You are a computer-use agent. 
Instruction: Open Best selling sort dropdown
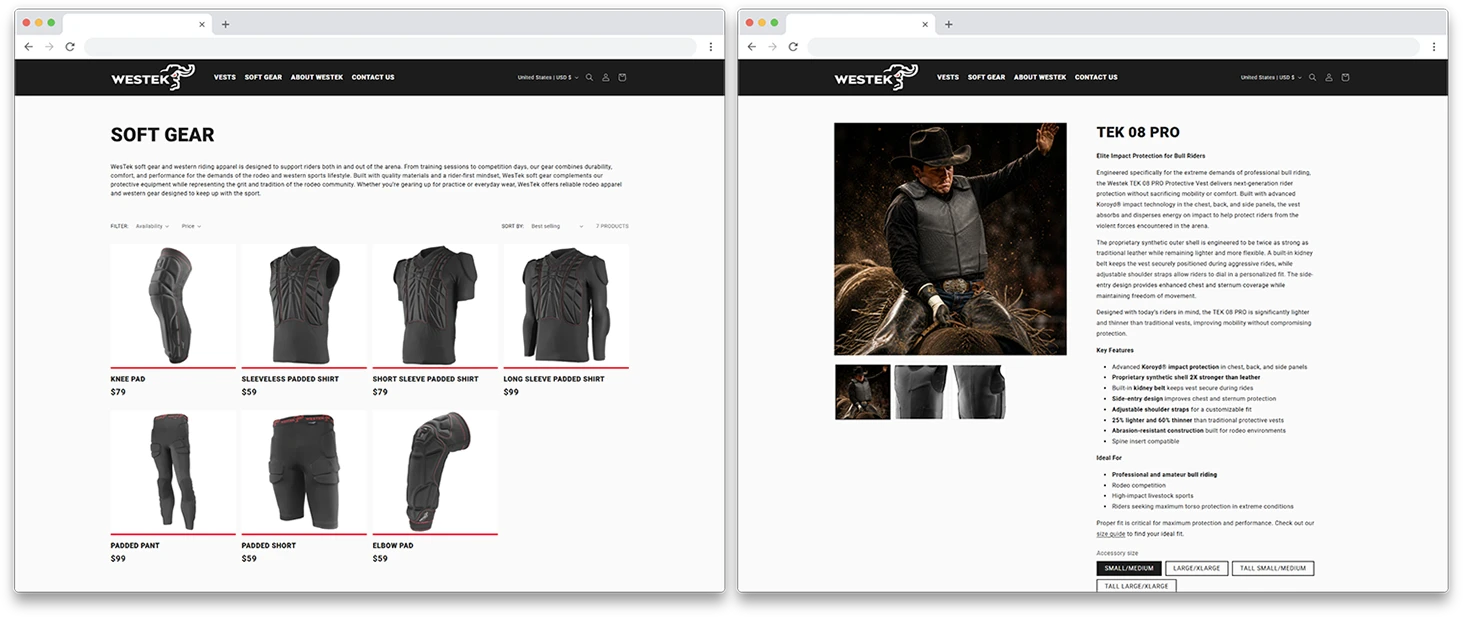click(x=557, y=226)
